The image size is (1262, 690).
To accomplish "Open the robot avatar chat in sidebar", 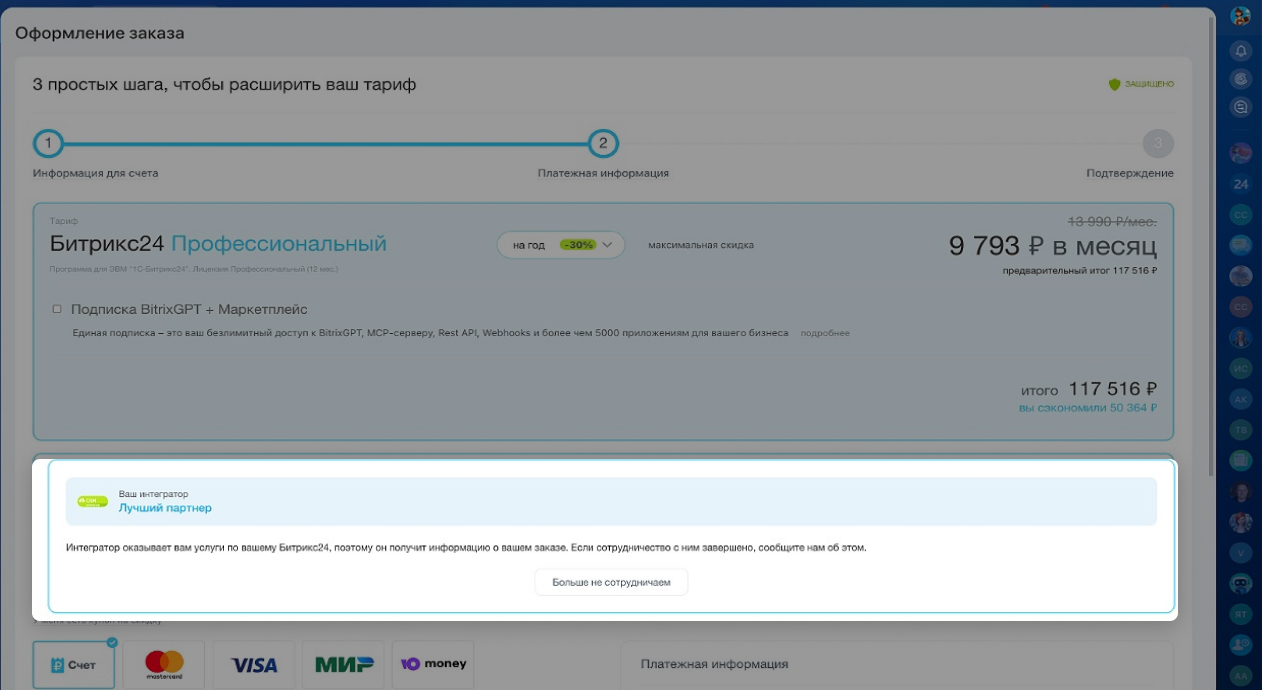I will click(x=1241, y=583).
